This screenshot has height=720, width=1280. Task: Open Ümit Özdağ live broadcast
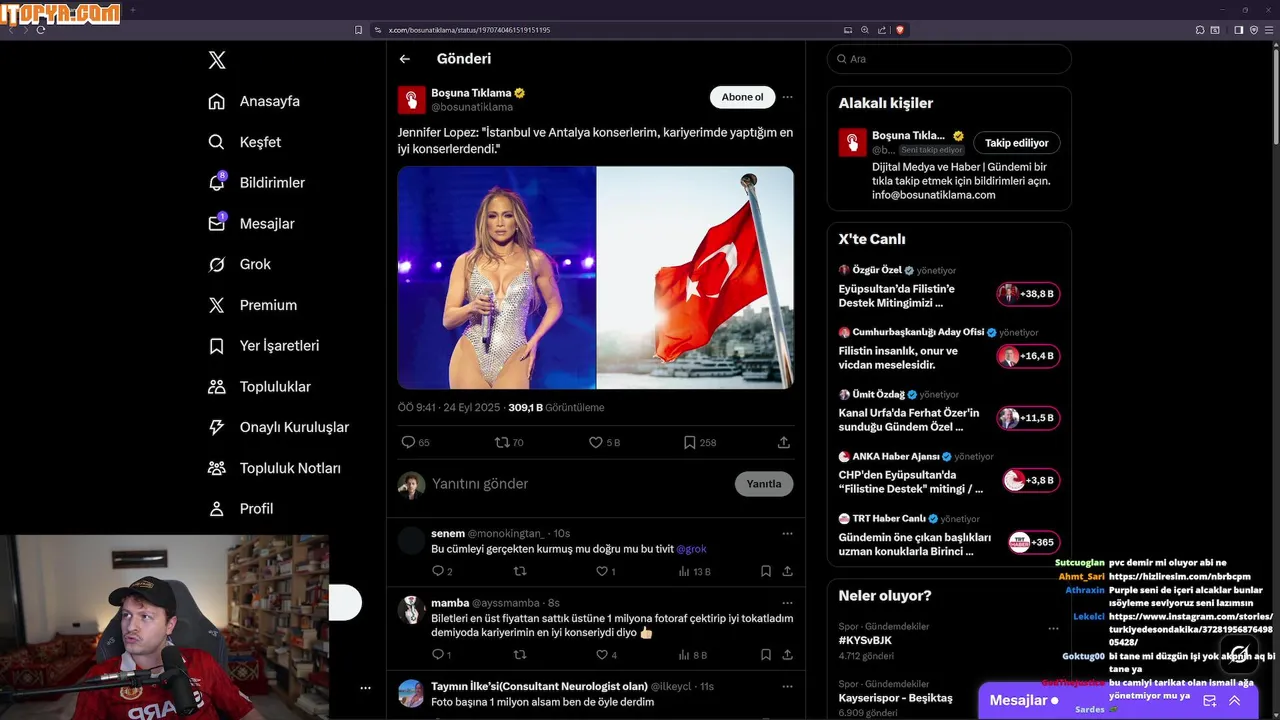[949, 411]
